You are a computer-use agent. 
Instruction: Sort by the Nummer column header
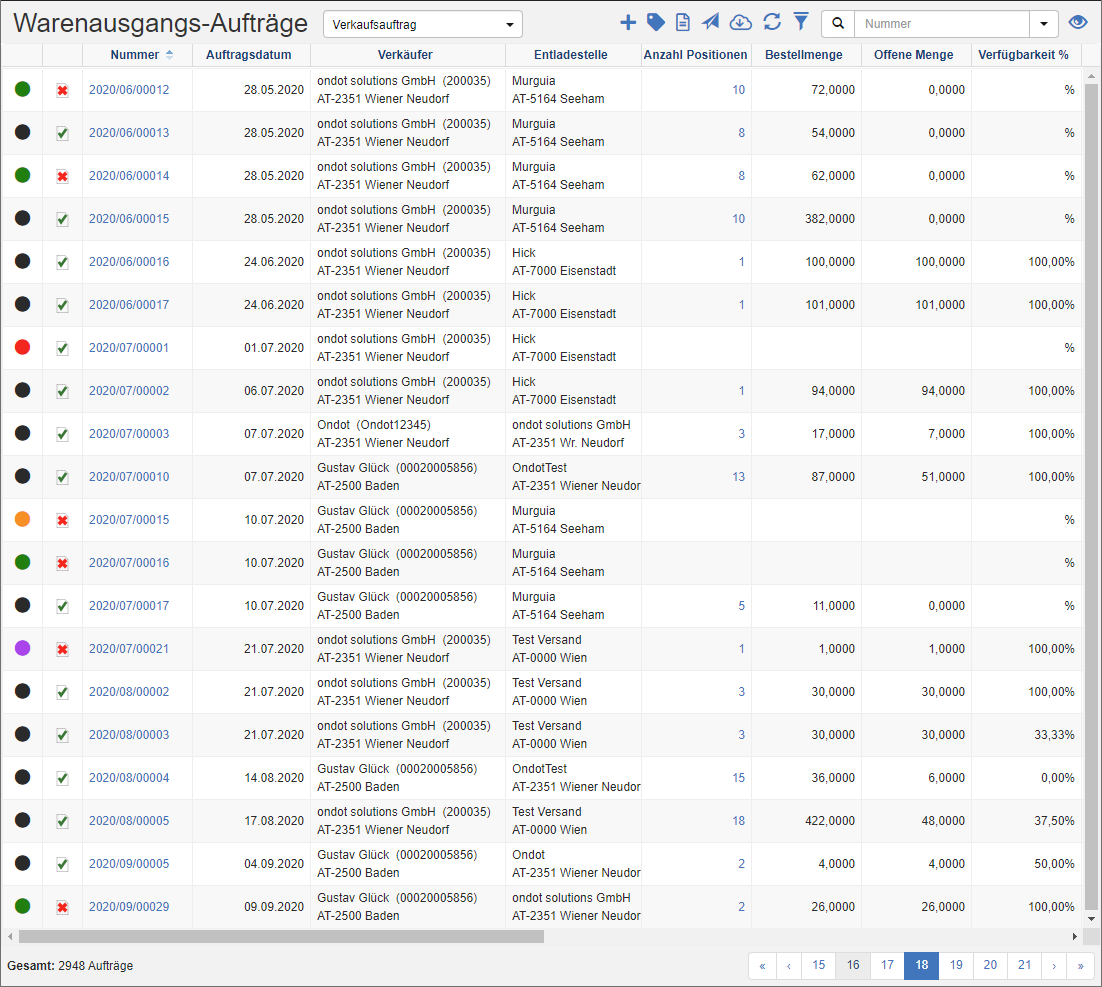(x=135, y=55)
